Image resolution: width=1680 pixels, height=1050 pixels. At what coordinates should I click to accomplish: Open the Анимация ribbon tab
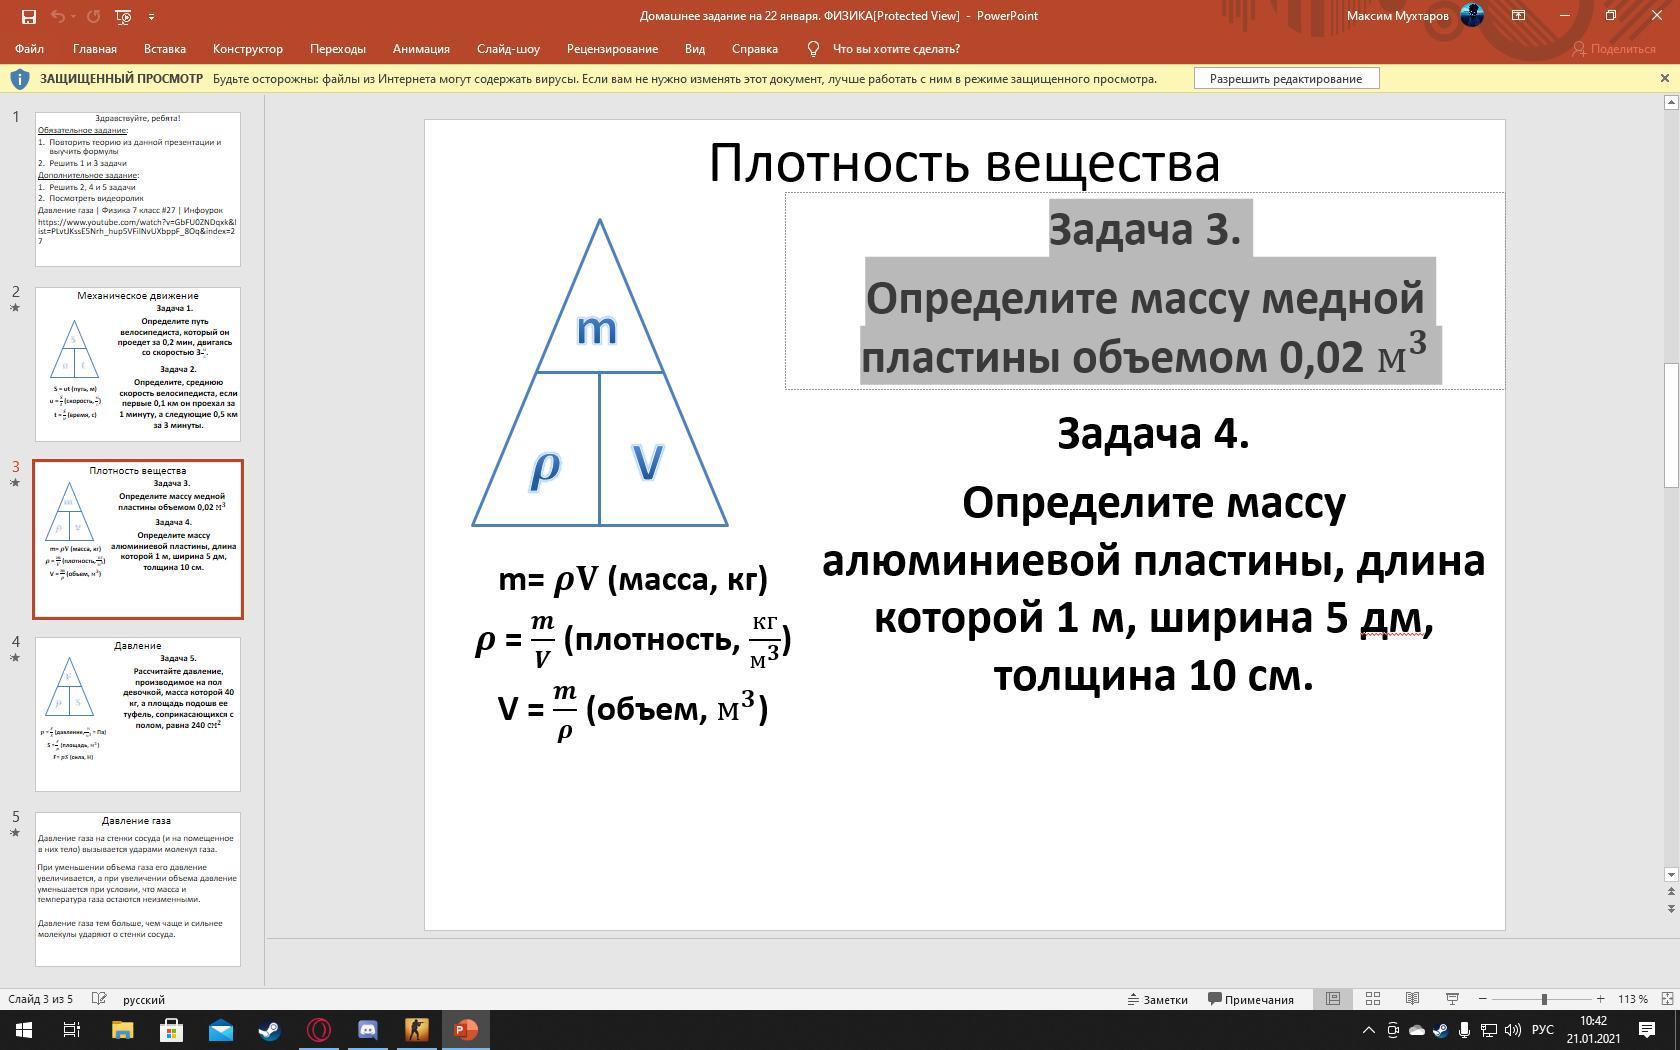pos(421,49)
